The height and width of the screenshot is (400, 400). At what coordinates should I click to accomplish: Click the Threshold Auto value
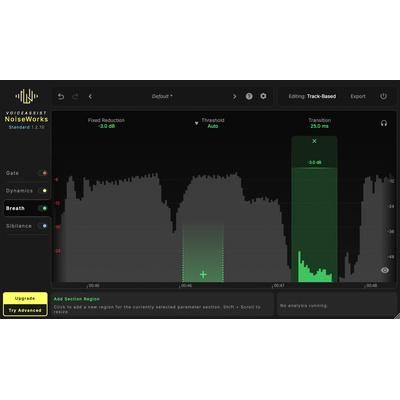tap(213, 126)
